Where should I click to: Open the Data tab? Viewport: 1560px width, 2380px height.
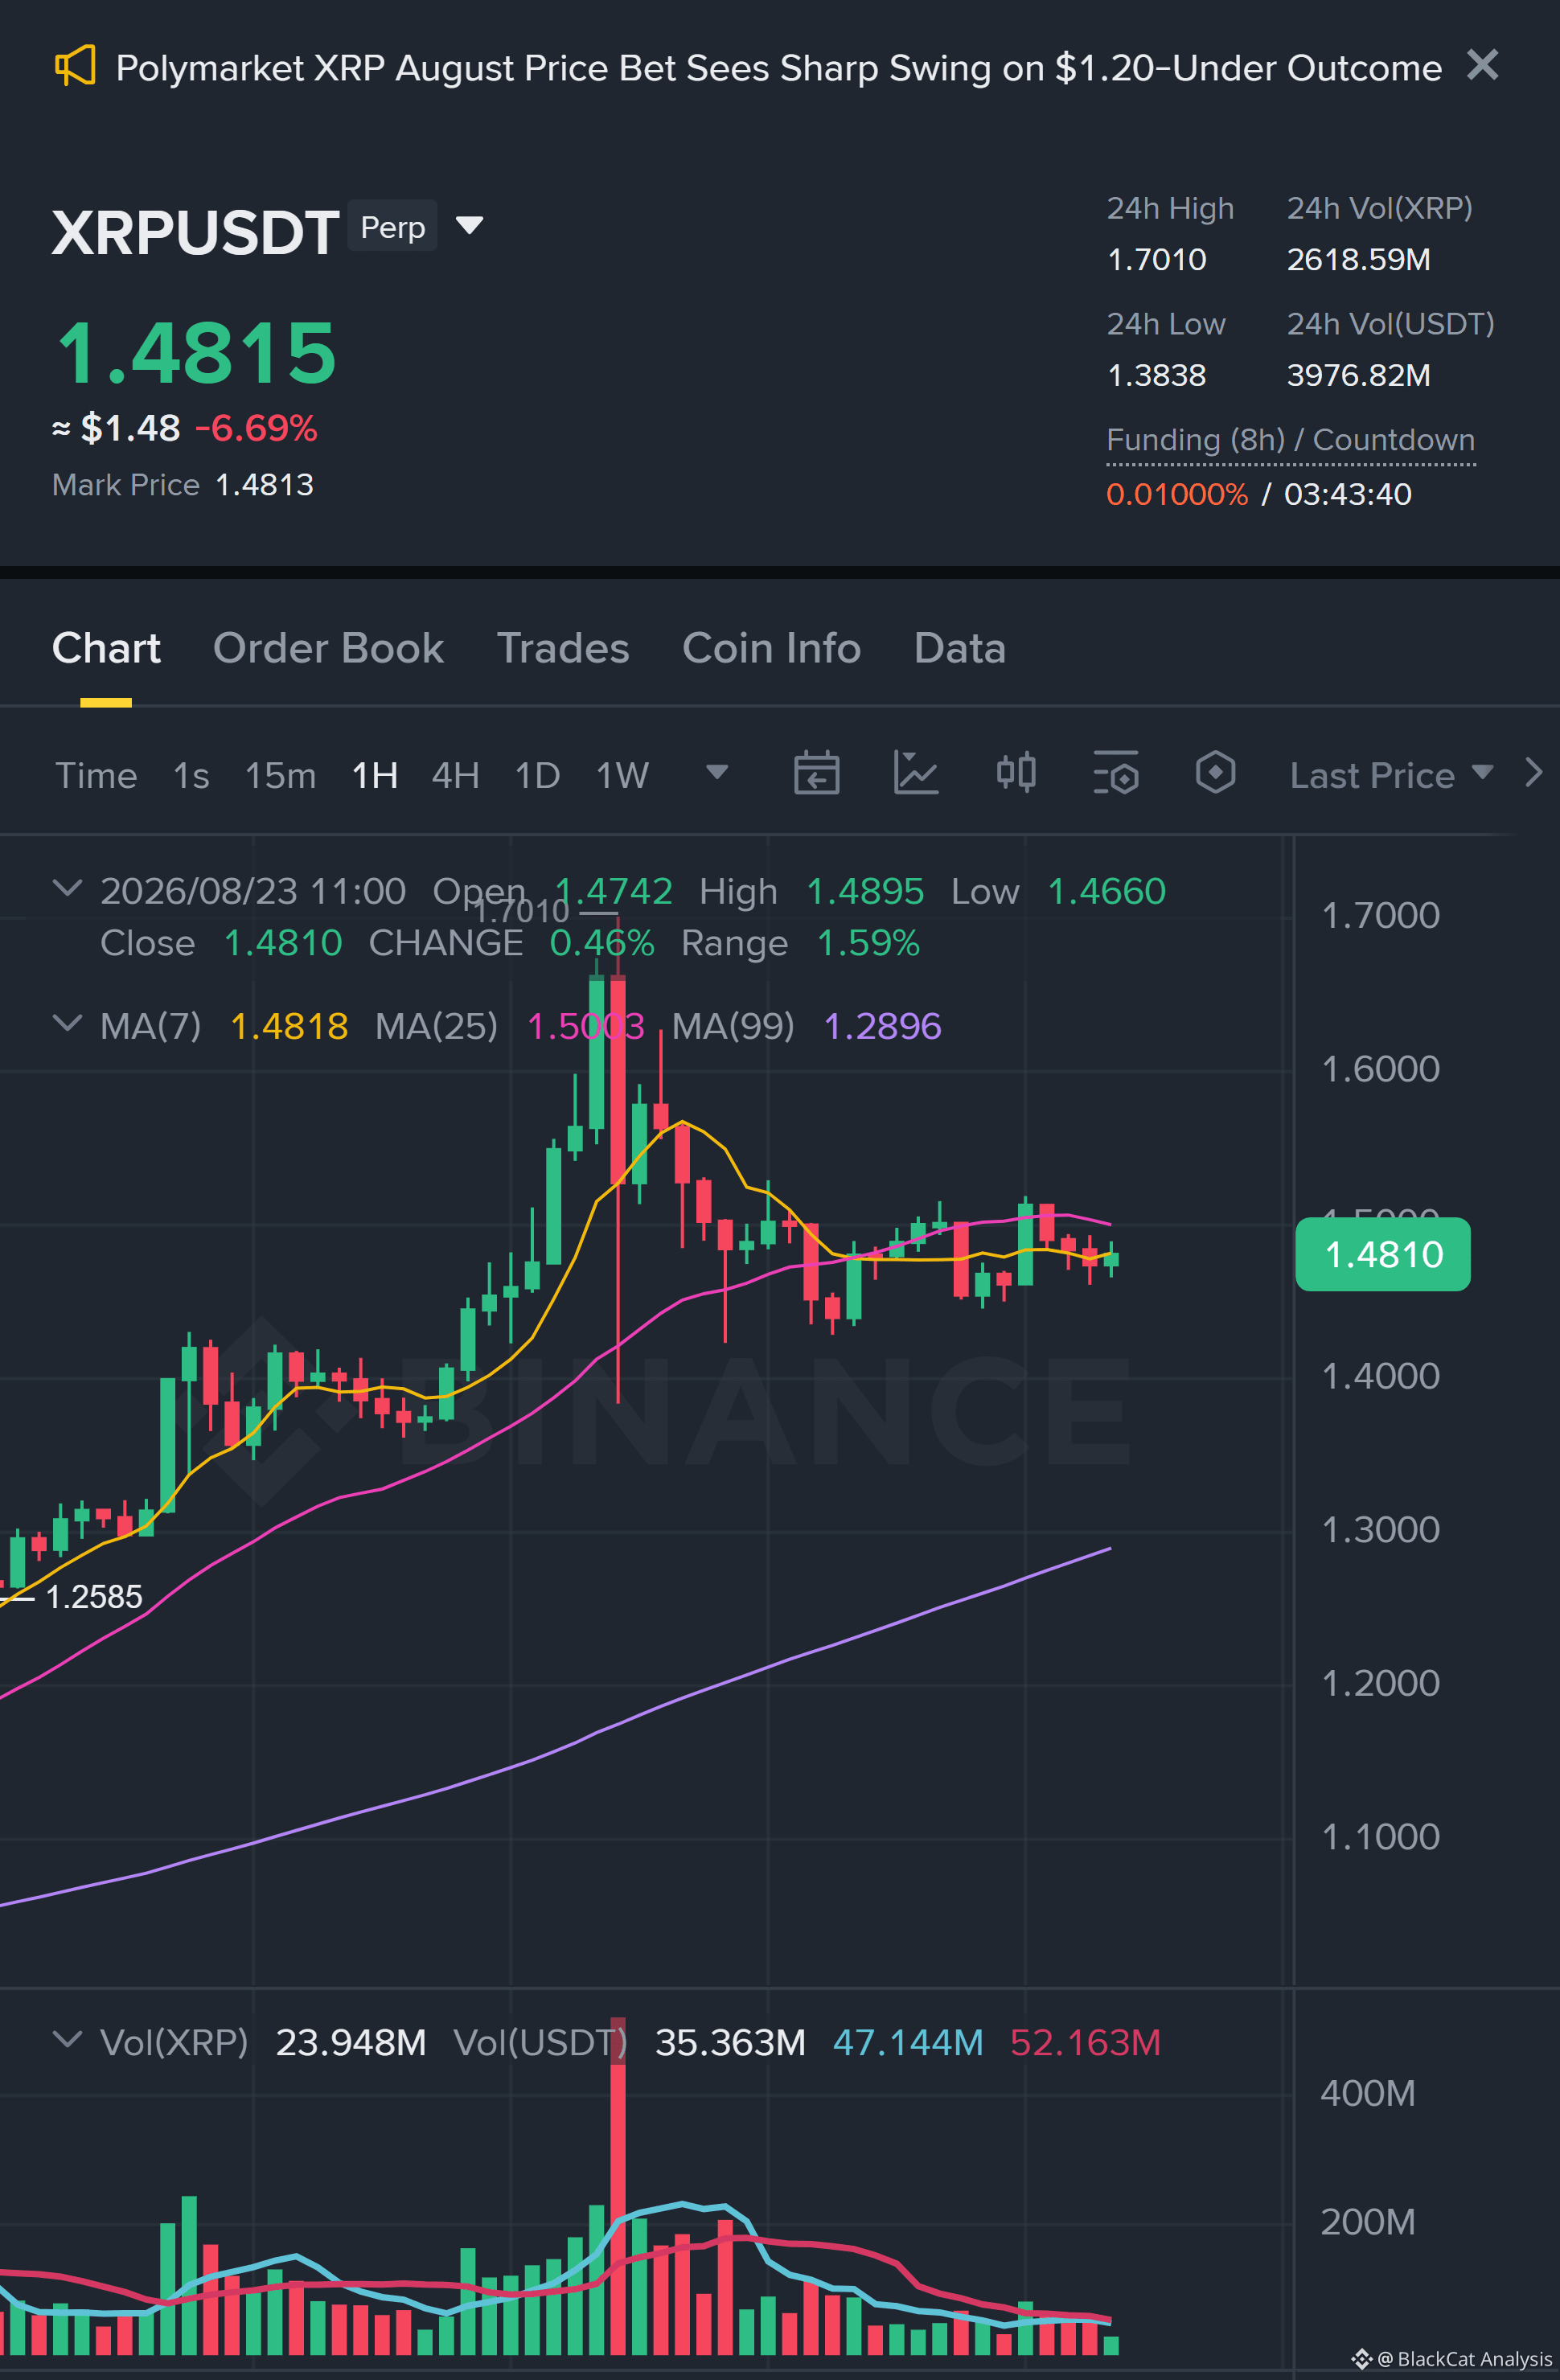click(x=959, y=648)
